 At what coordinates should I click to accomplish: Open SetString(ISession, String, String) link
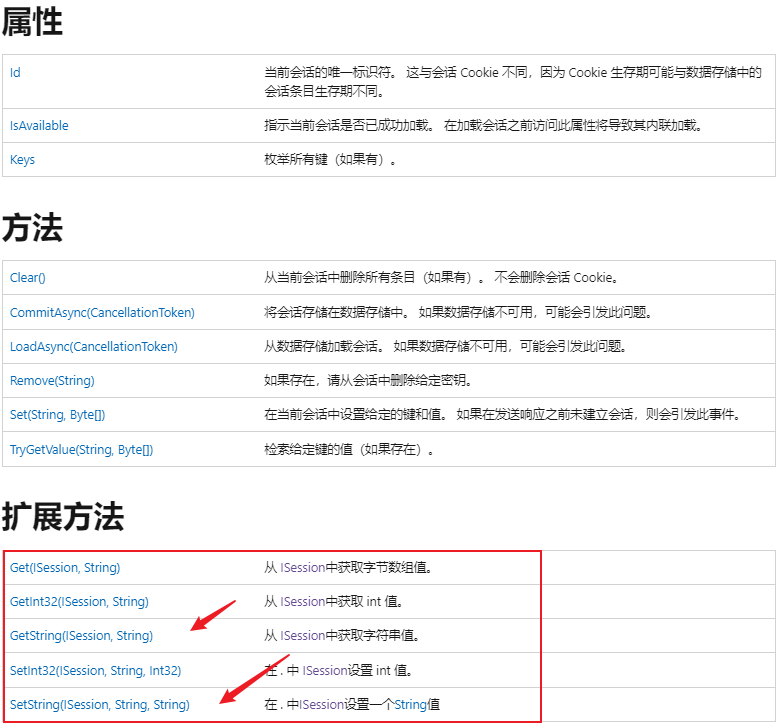[100, 705]
